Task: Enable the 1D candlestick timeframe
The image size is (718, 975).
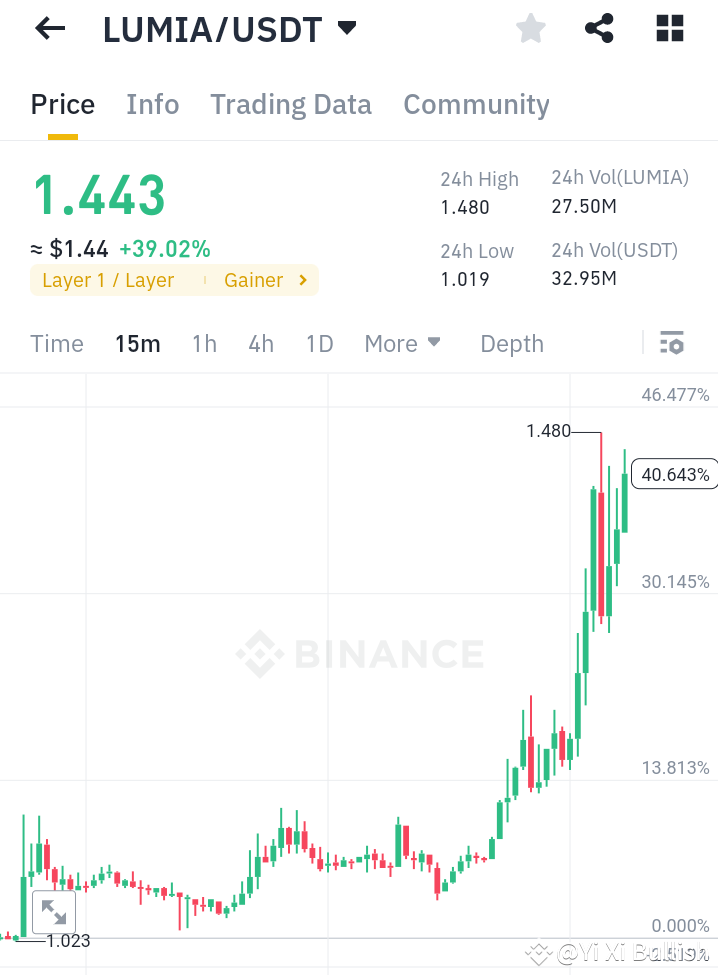Action: [319, 343]
